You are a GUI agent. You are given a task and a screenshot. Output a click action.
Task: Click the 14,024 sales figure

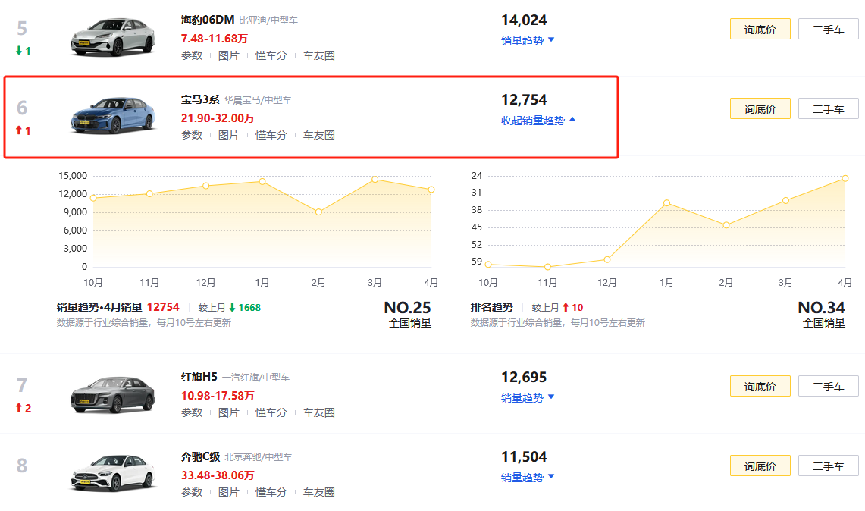click(x=524, y=20)
